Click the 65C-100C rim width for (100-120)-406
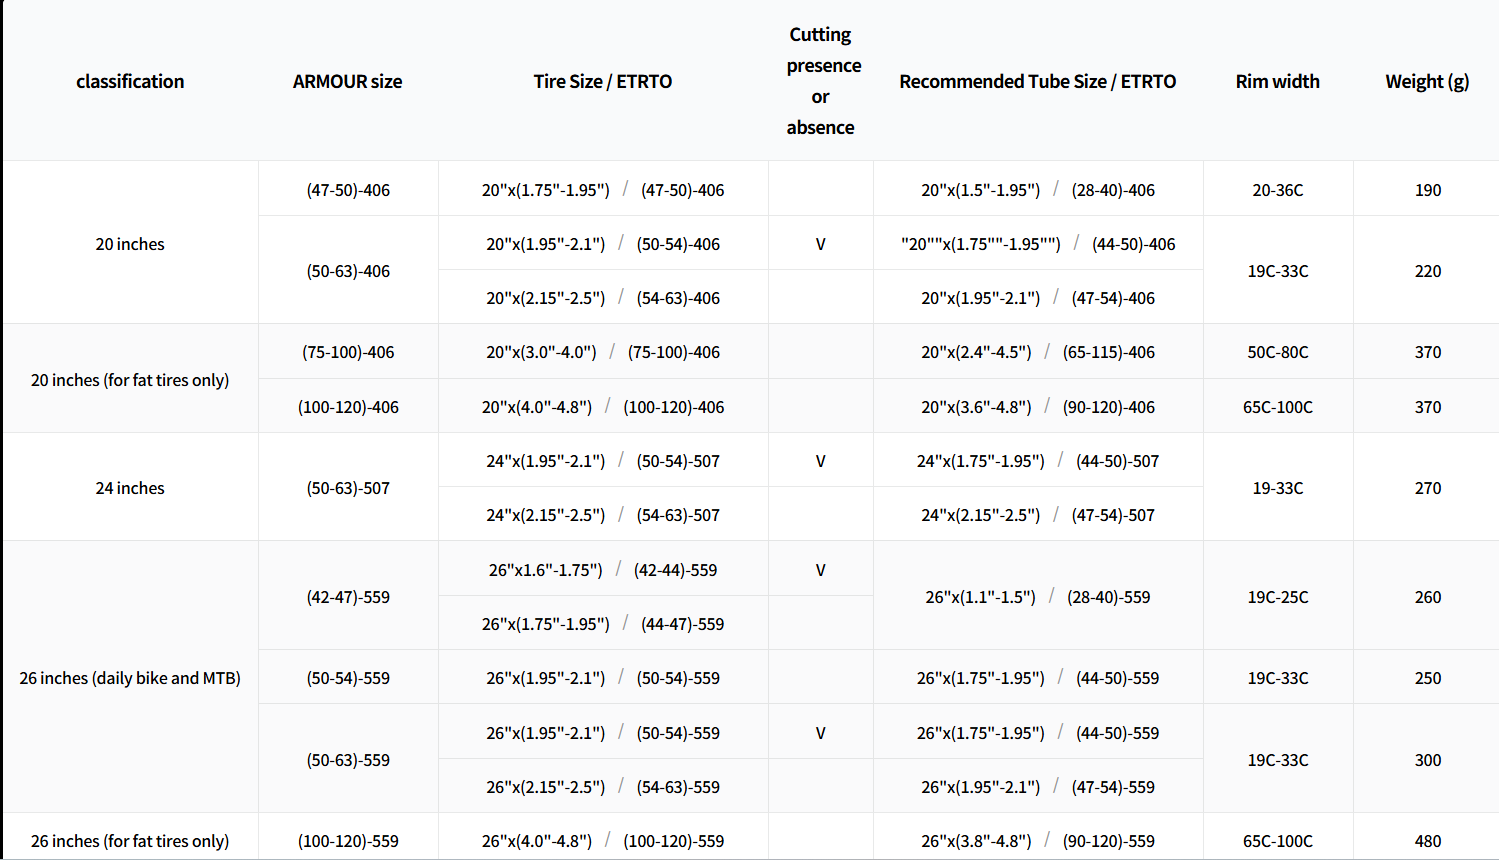Screen dimensions: 1499x860 1278,407
